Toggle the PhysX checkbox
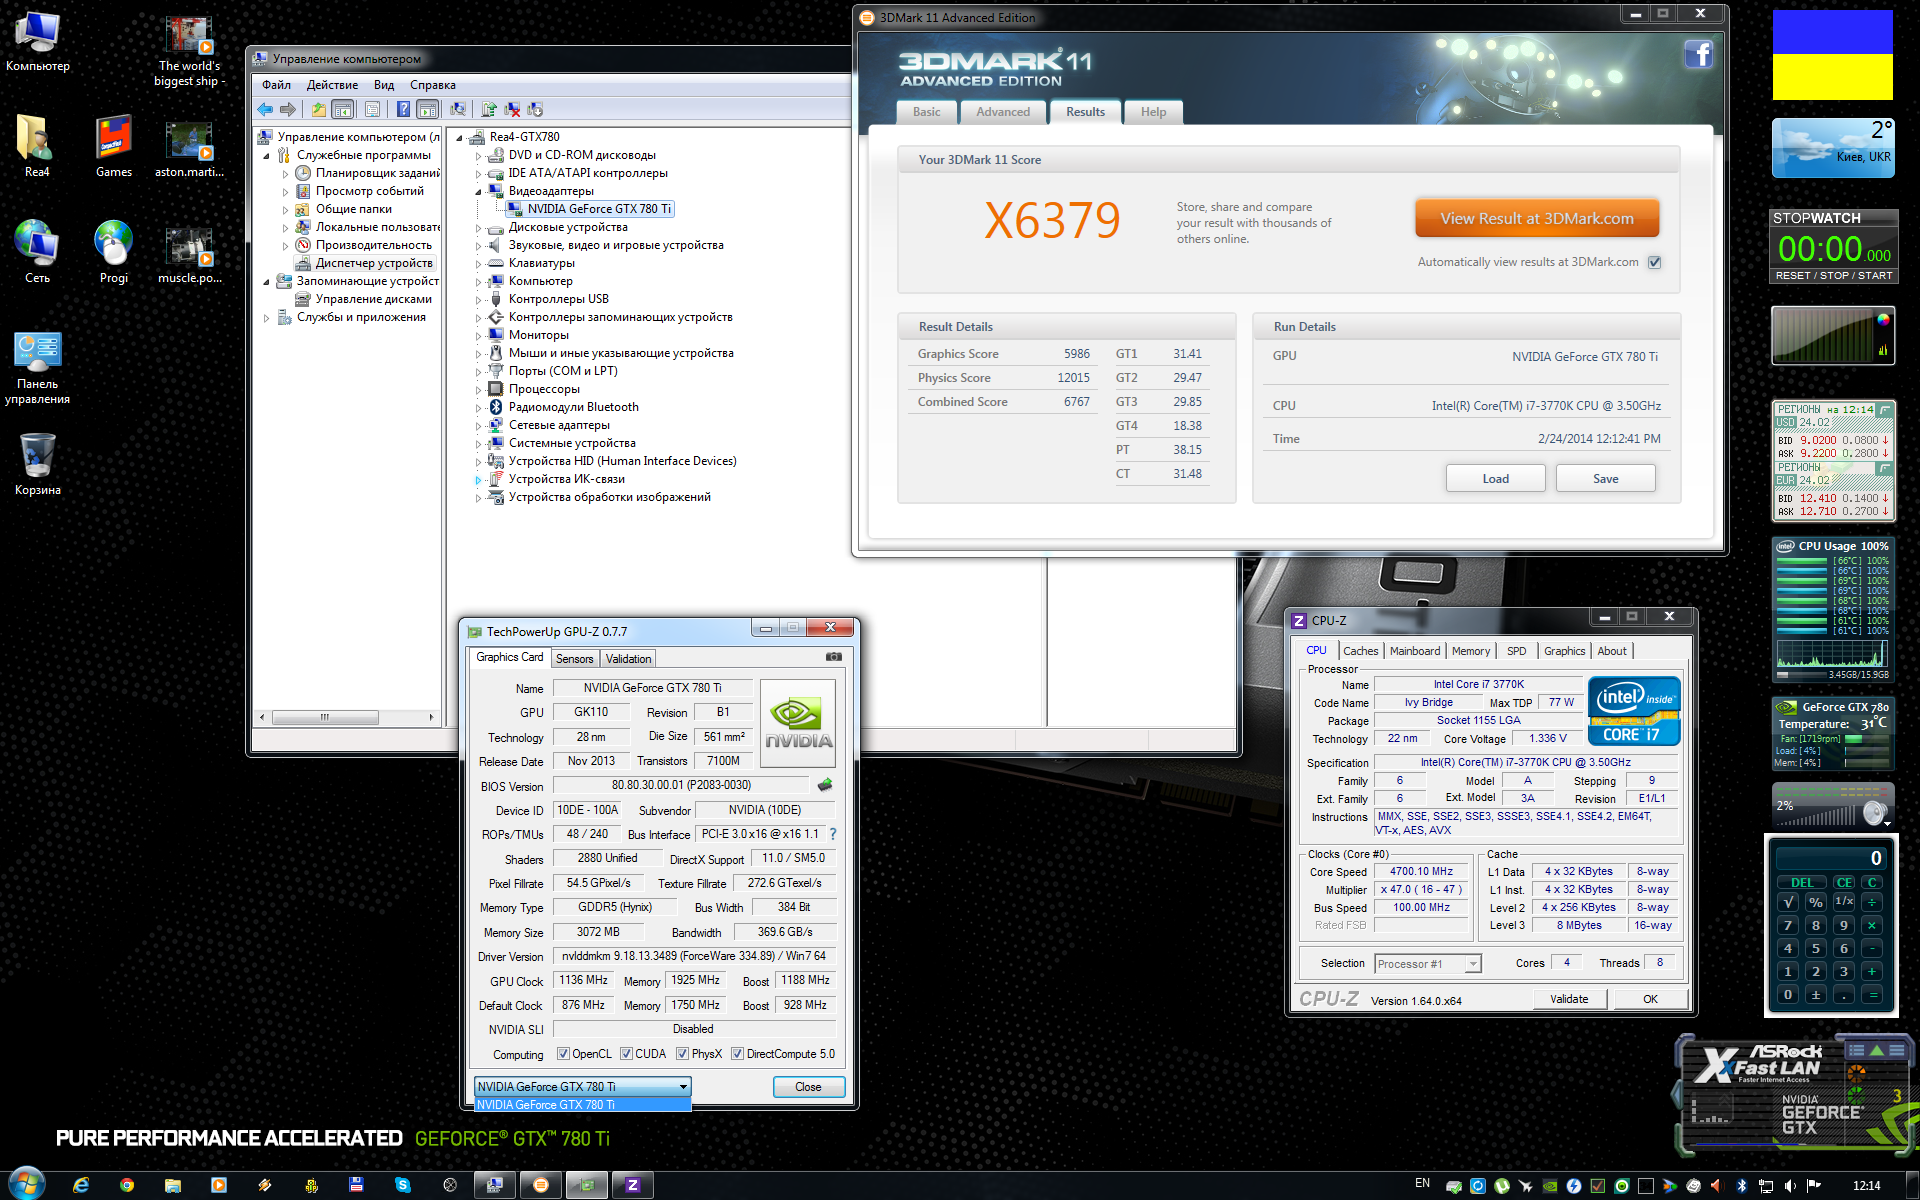This screenshot has height=1200, width=1920. tap(682, 1054)
